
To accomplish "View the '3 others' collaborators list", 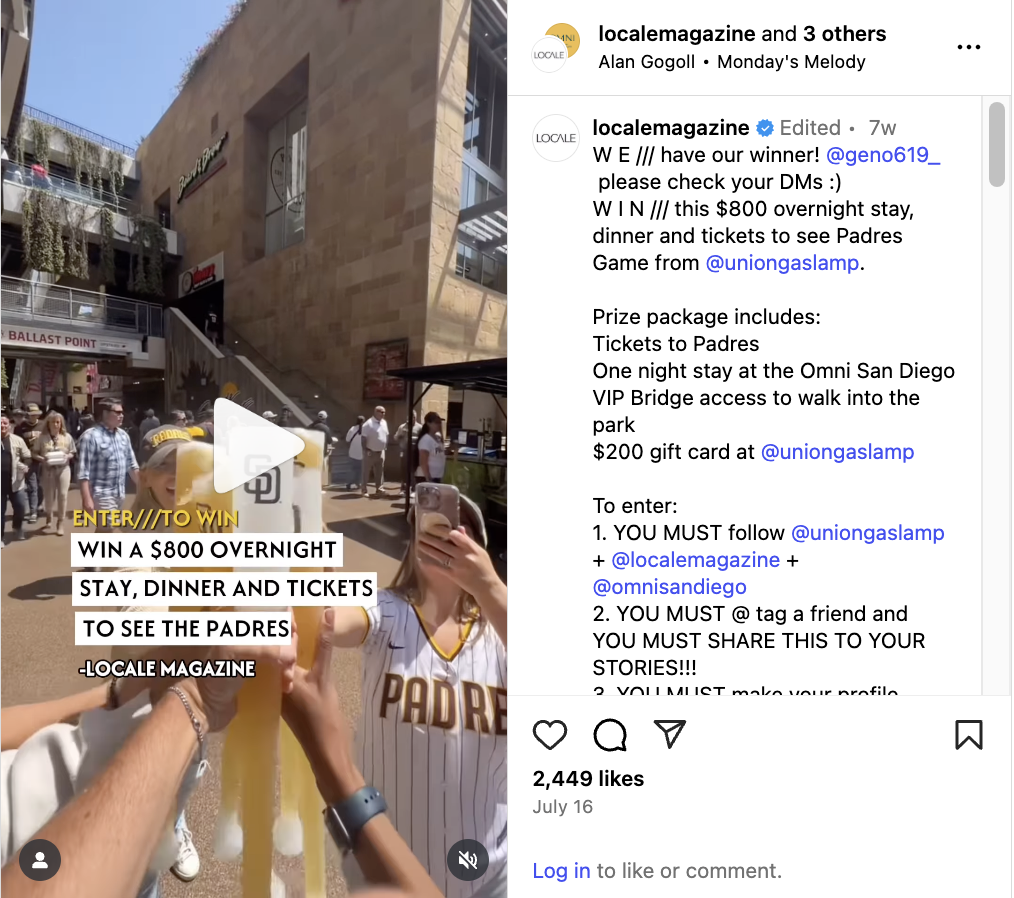I will [x=845, y=34].
